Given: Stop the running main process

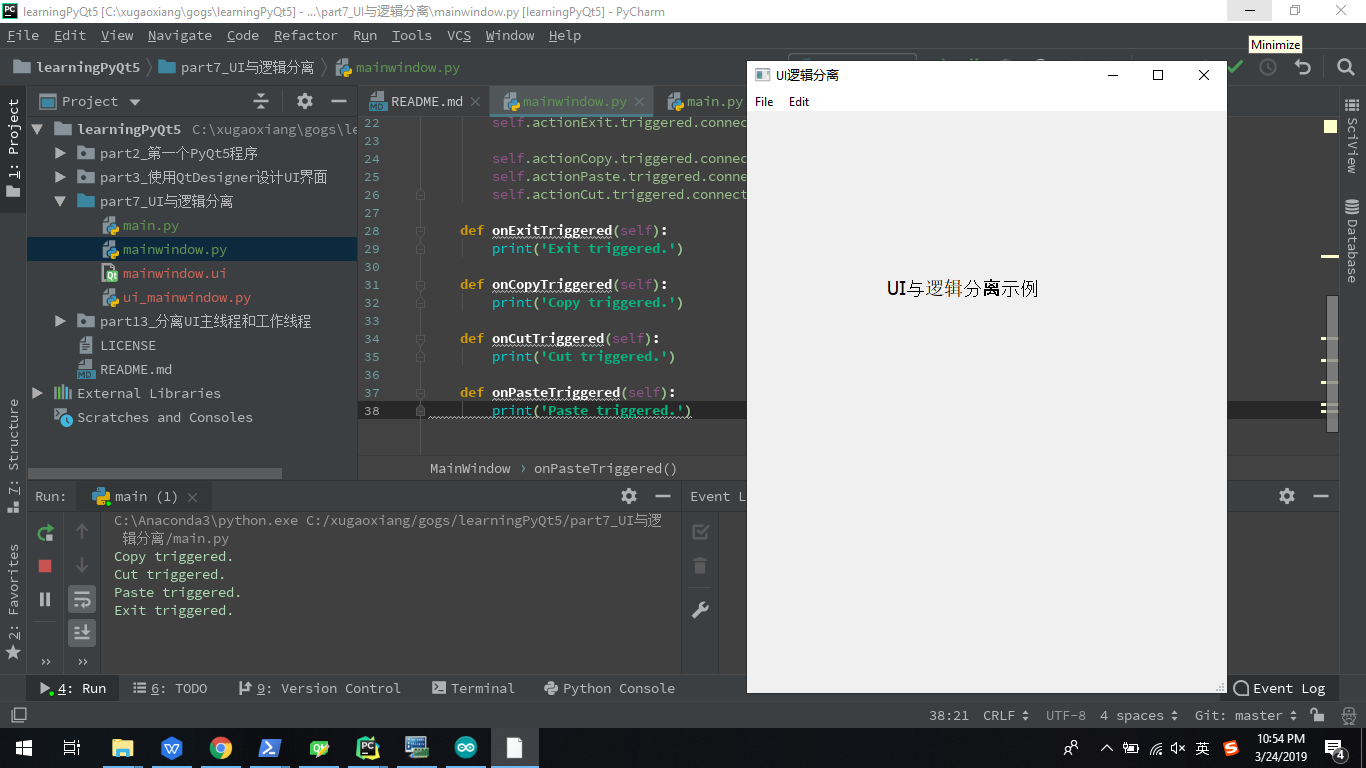Looking at the screenshot, I should (x=45, y=566).
